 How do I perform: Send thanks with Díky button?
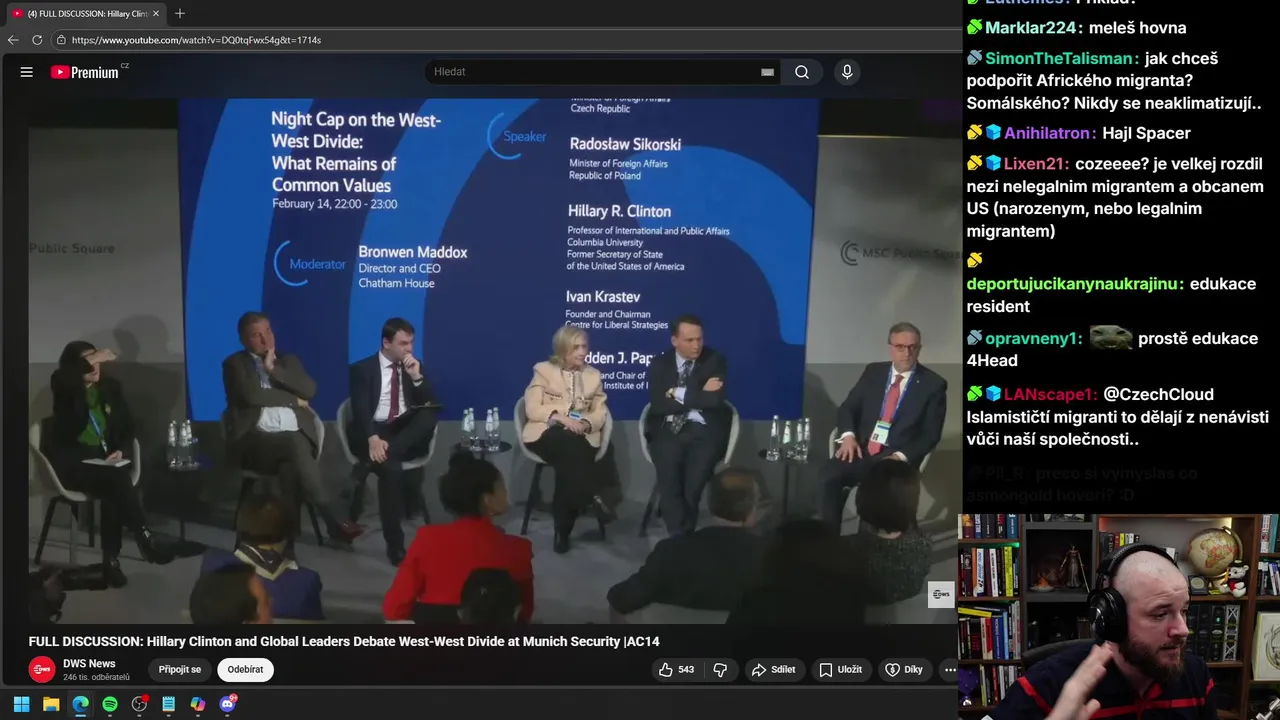tap(904, 670)
